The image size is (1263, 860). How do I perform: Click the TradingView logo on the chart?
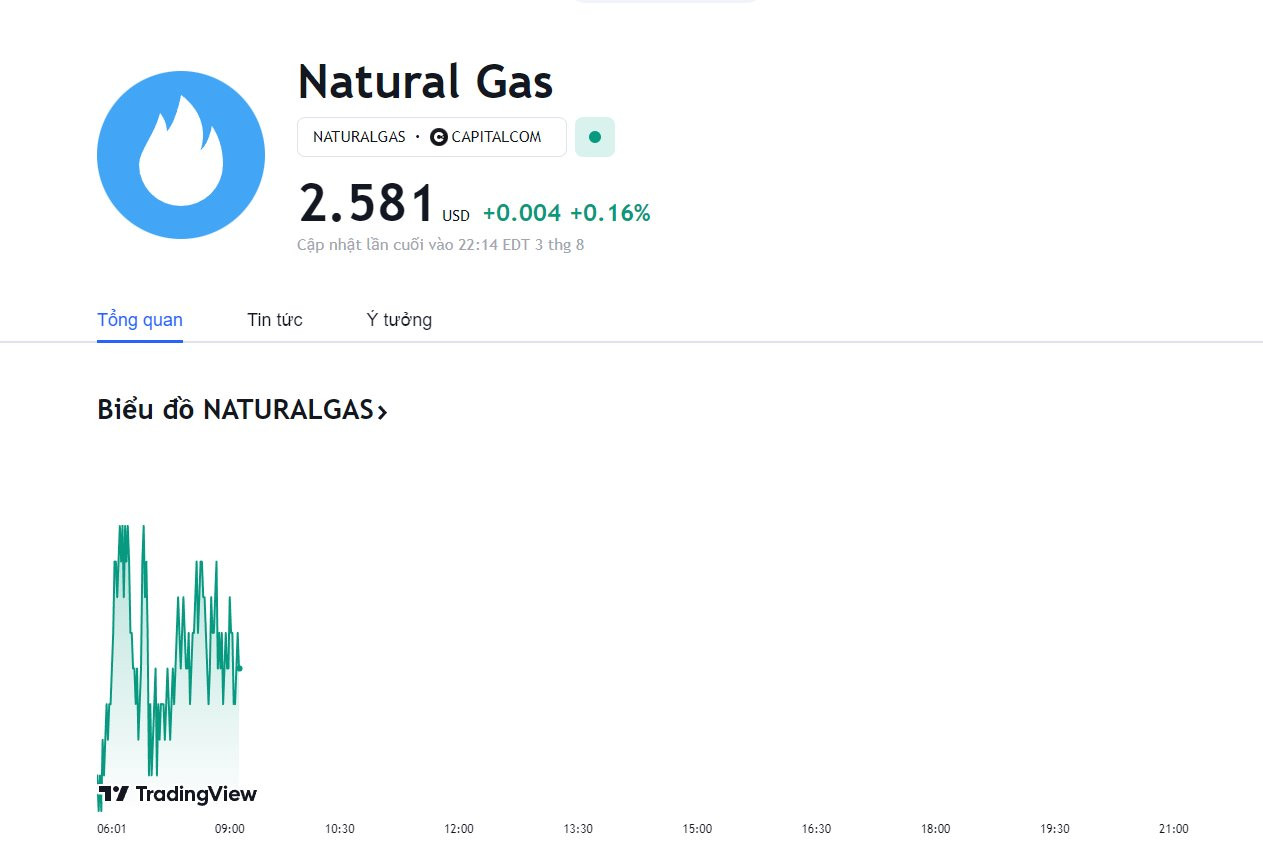click(x=178, y=794)
